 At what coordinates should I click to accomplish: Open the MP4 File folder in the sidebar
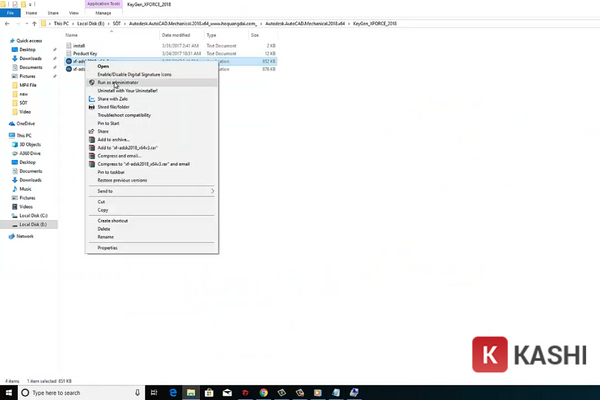(29, 85)
